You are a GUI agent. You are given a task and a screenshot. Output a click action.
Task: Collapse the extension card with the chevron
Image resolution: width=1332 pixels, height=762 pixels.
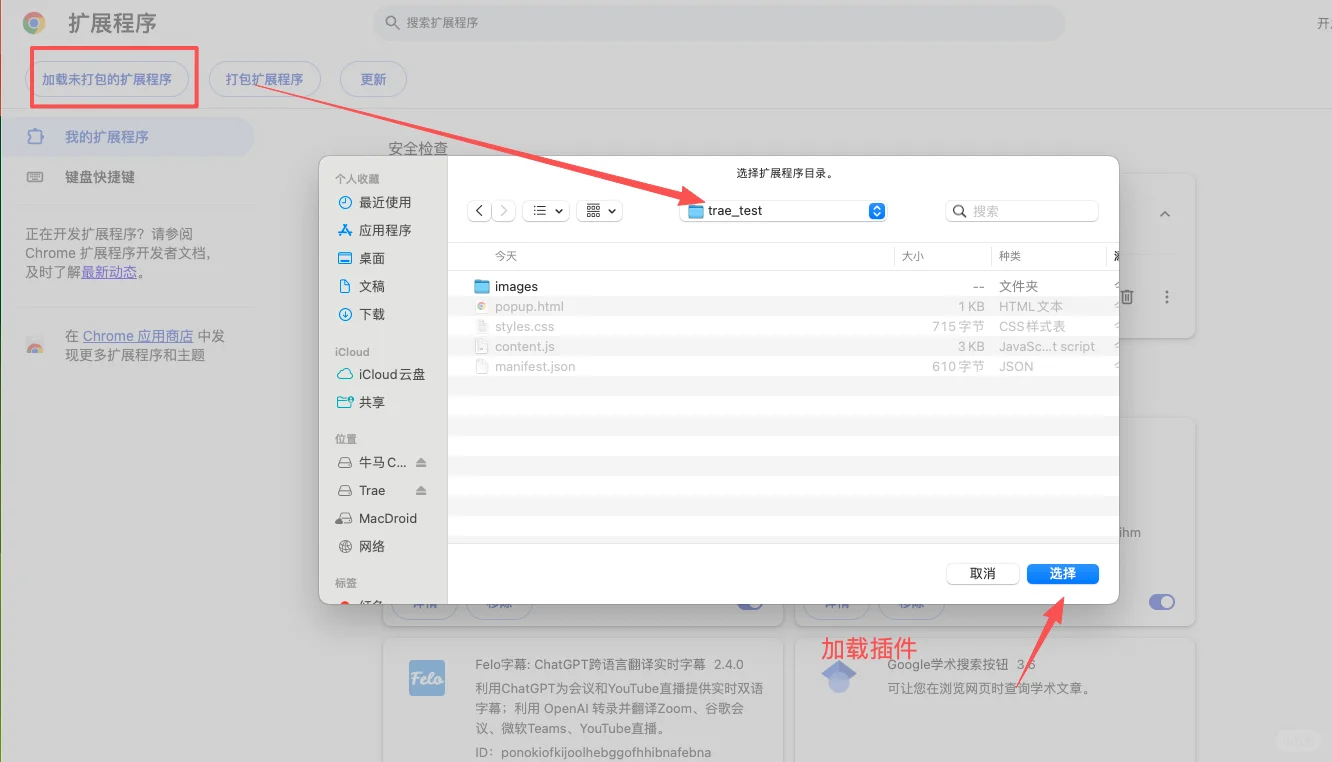click(x=1165, y=213)
